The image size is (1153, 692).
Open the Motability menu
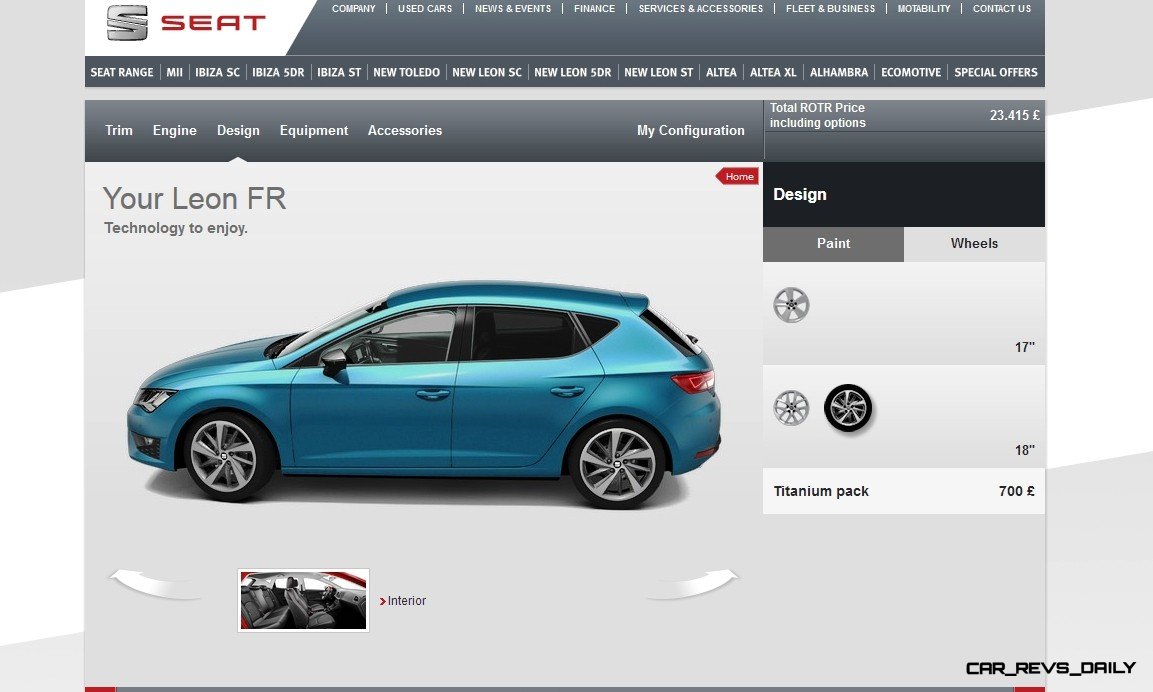(x=924, y=9)
